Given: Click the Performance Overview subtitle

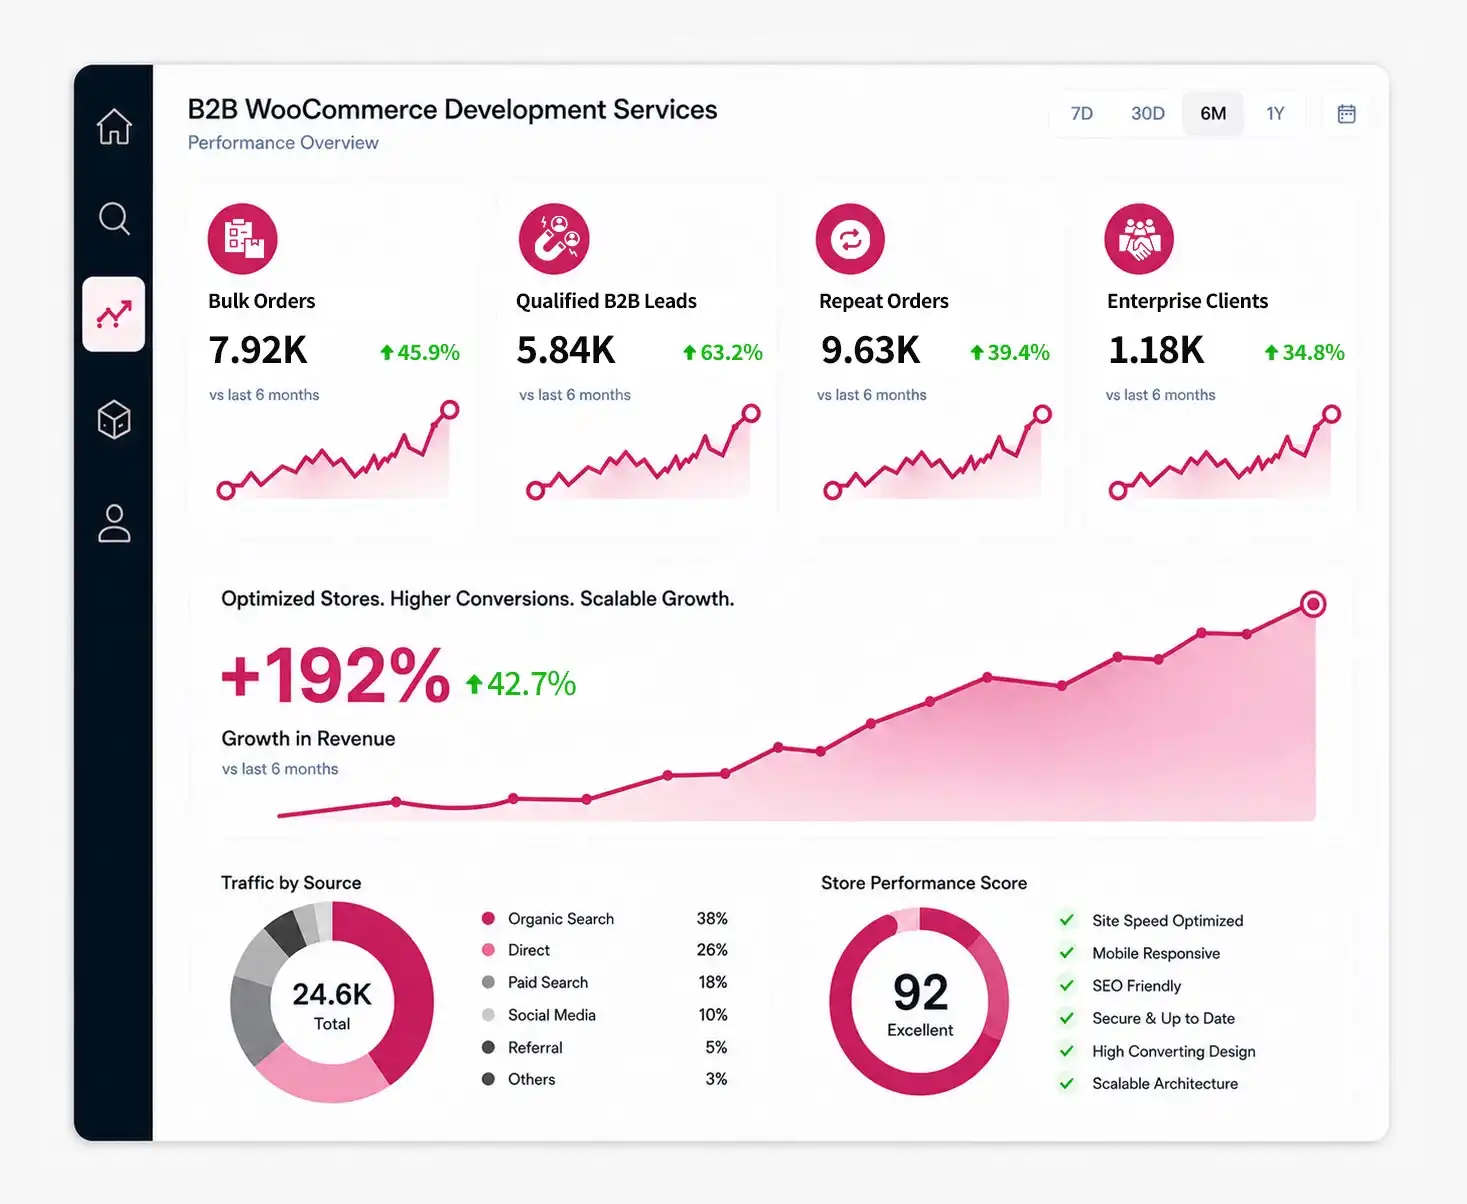Looking at the screenshot, I should (283, 143).
